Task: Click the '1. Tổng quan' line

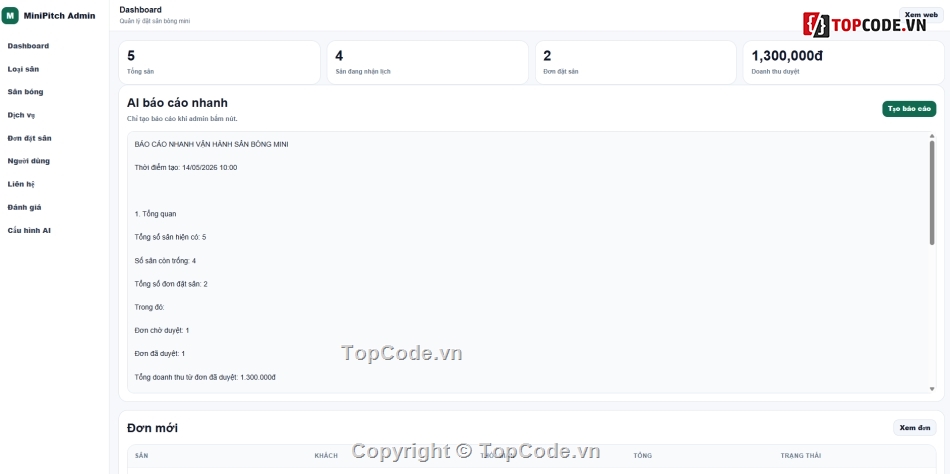Action: point(156,214)
